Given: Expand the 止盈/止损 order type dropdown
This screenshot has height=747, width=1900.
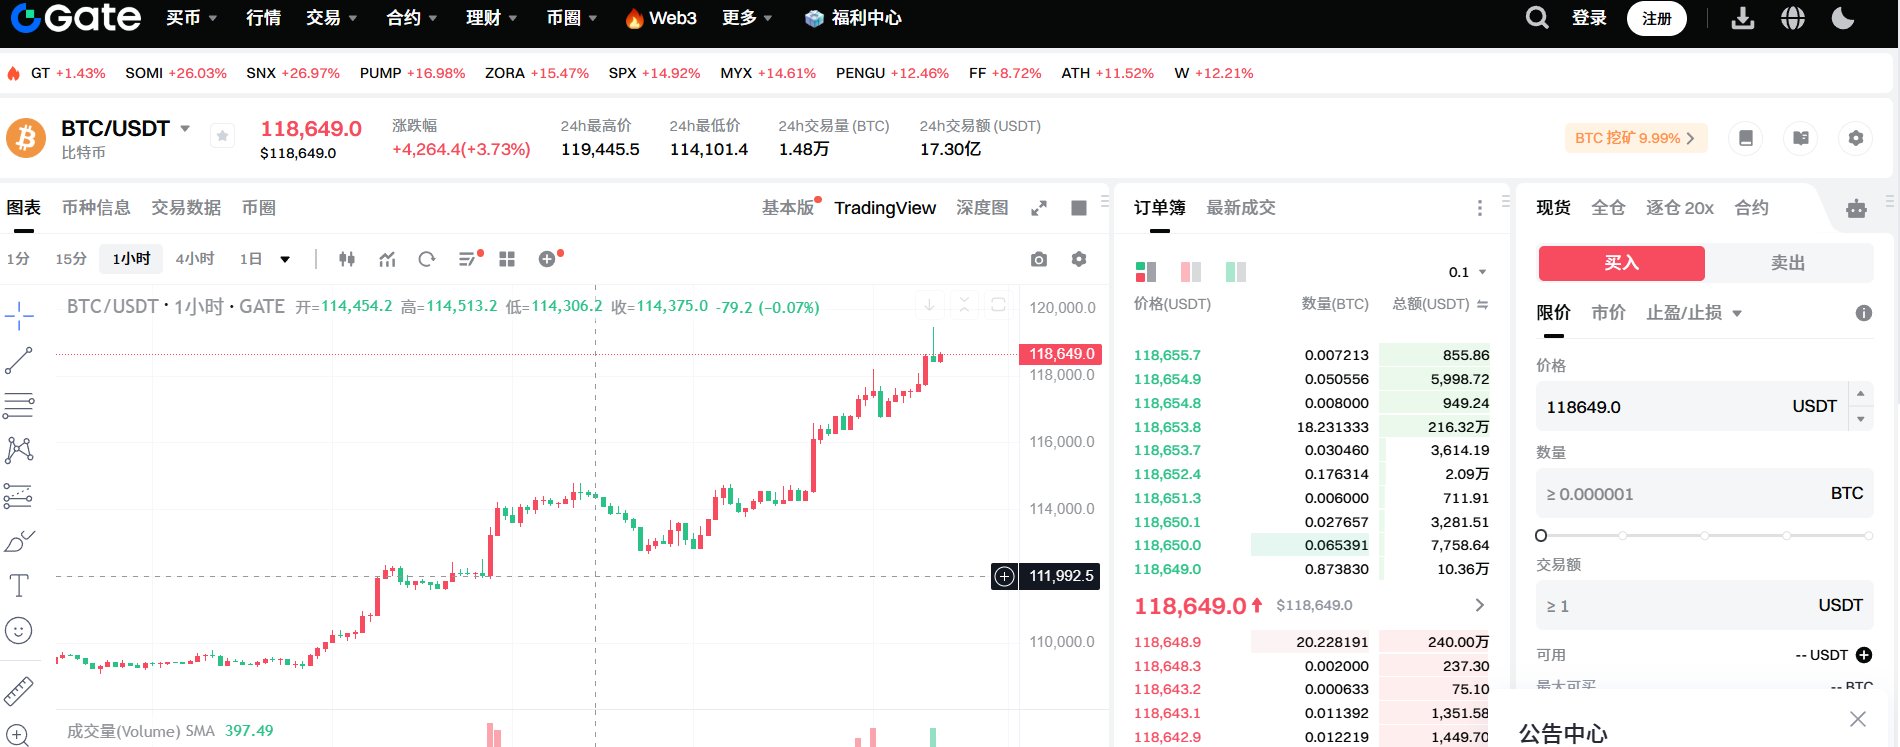Looking at the screenshot, I should [x=1694, y=313].
